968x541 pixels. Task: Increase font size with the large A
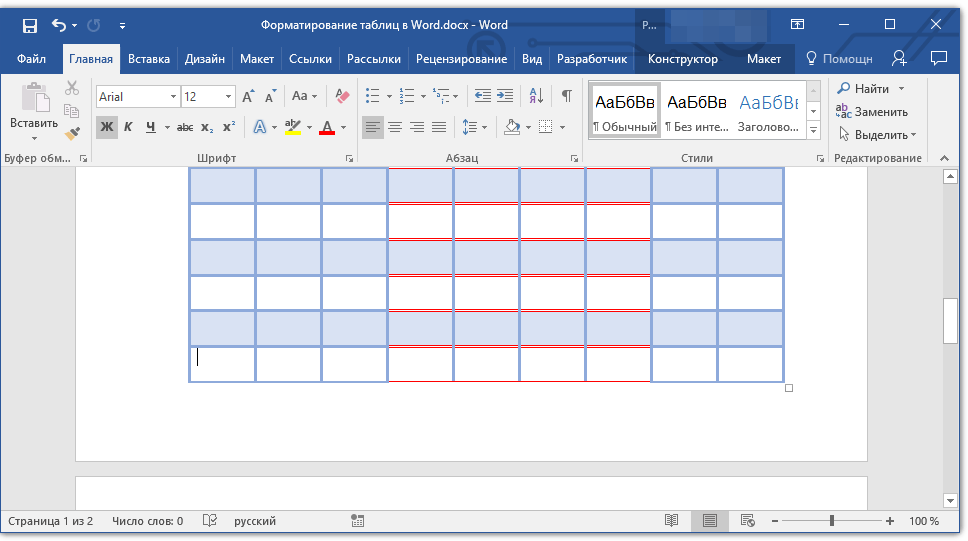click(x=248, y=96)
